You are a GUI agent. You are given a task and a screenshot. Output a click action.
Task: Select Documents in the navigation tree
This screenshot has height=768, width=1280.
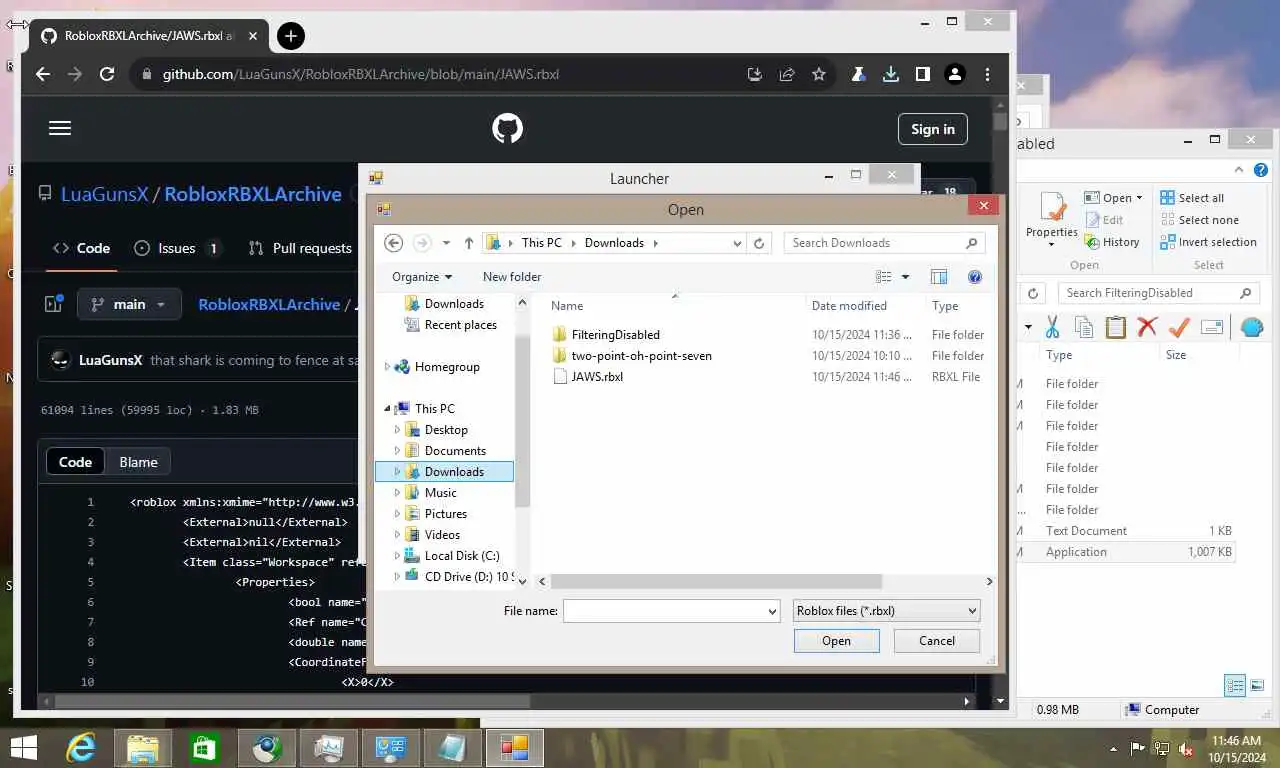click(x=455, y=451)
